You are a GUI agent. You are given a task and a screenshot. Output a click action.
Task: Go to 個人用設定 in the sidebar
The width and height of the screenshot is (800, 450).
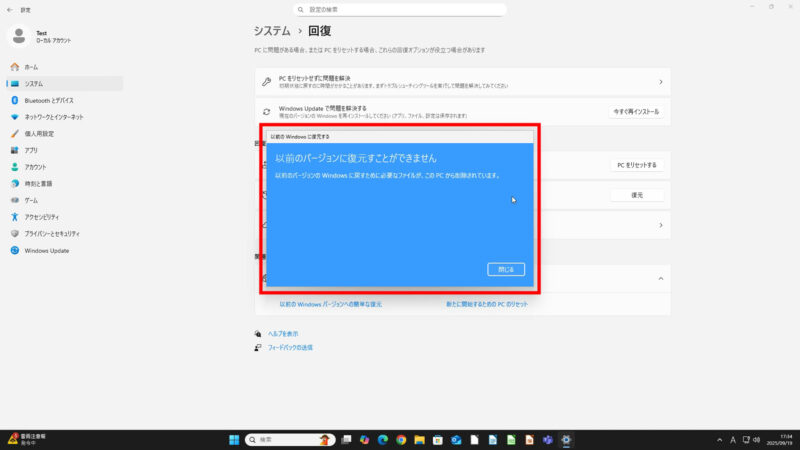pyautogui.click(x=39, y=133)
